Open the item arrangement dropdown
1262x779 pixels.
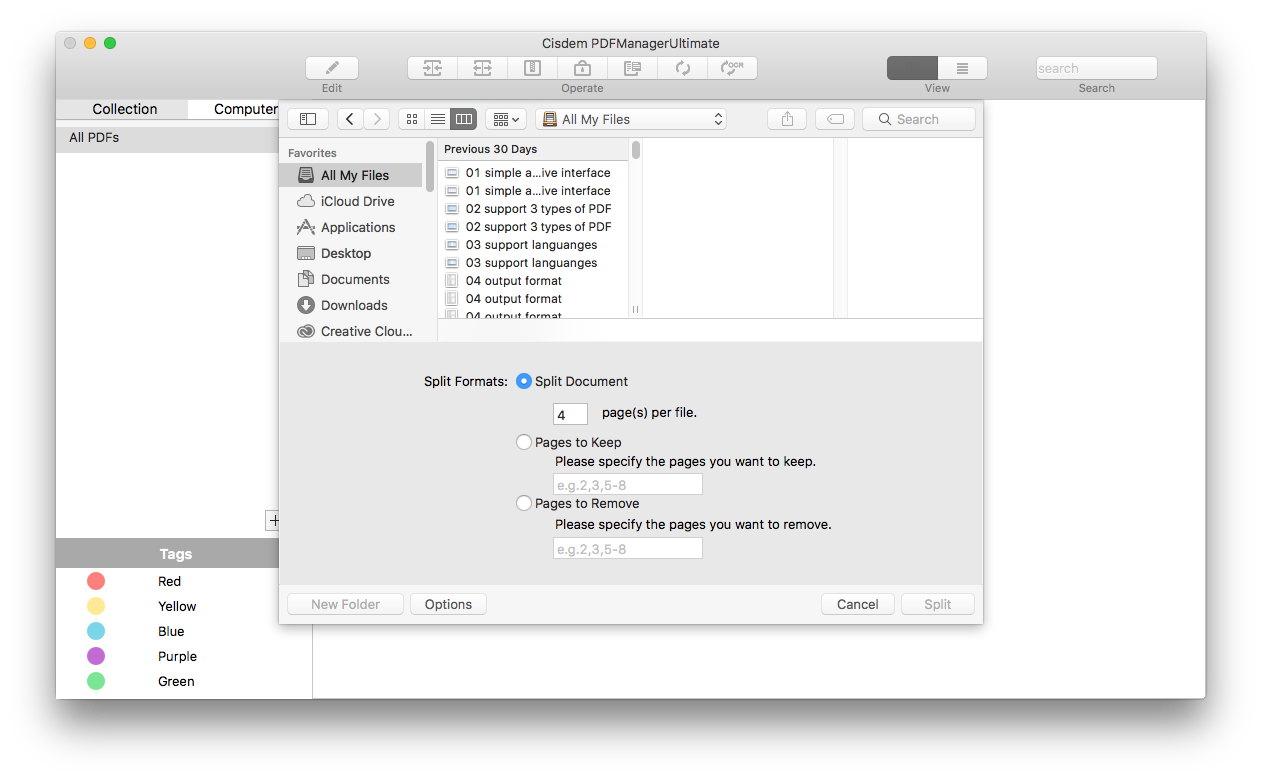coord(506,119)
